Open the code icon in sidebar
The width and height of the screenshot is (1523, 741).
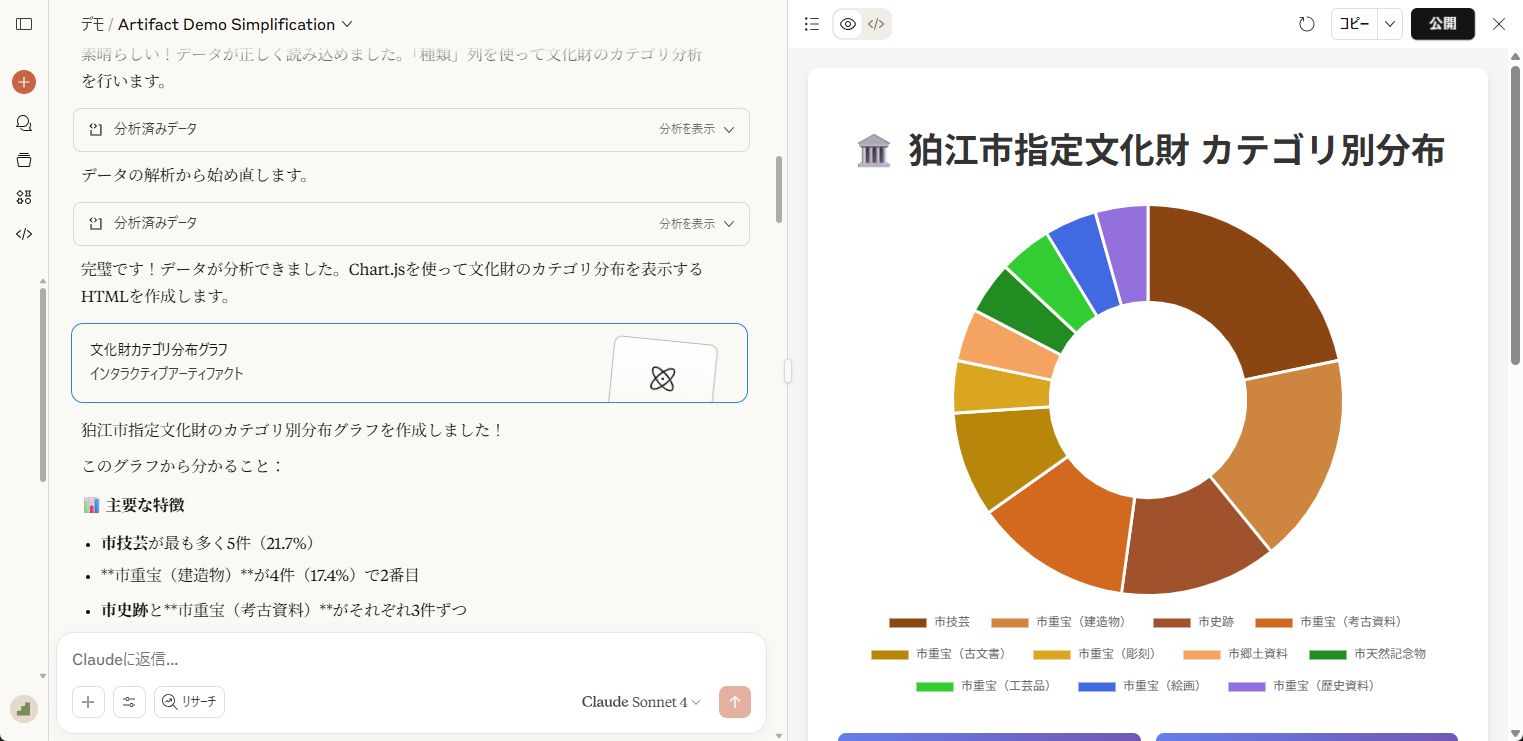click(24, 234)
